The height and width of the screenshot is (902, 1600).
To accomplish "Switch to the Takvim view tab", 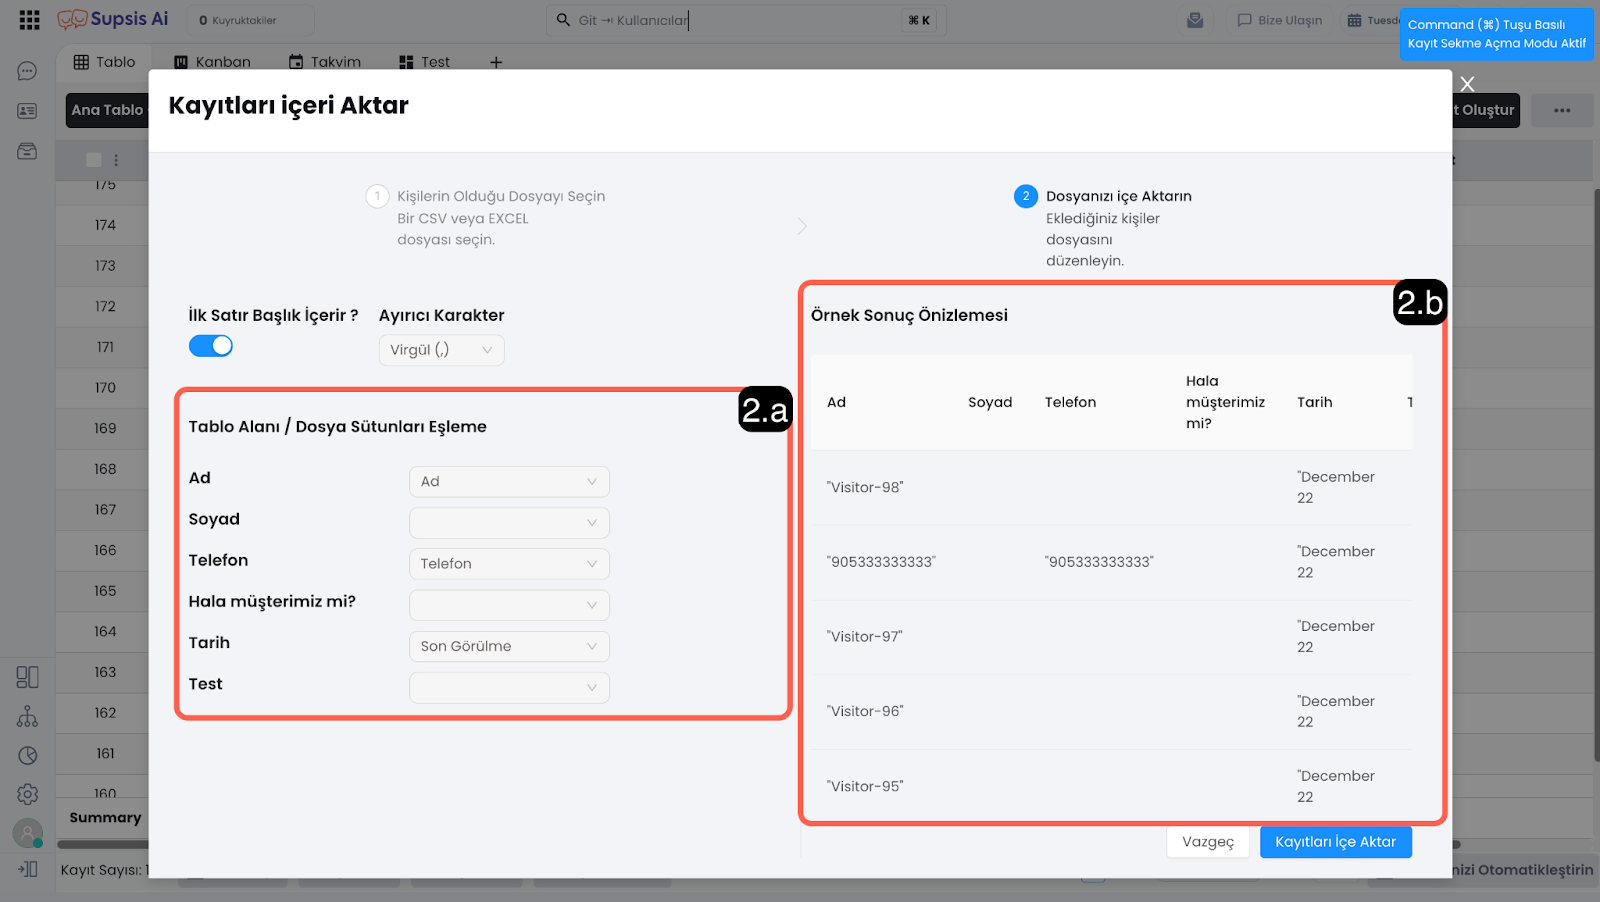I will [325, 62].
